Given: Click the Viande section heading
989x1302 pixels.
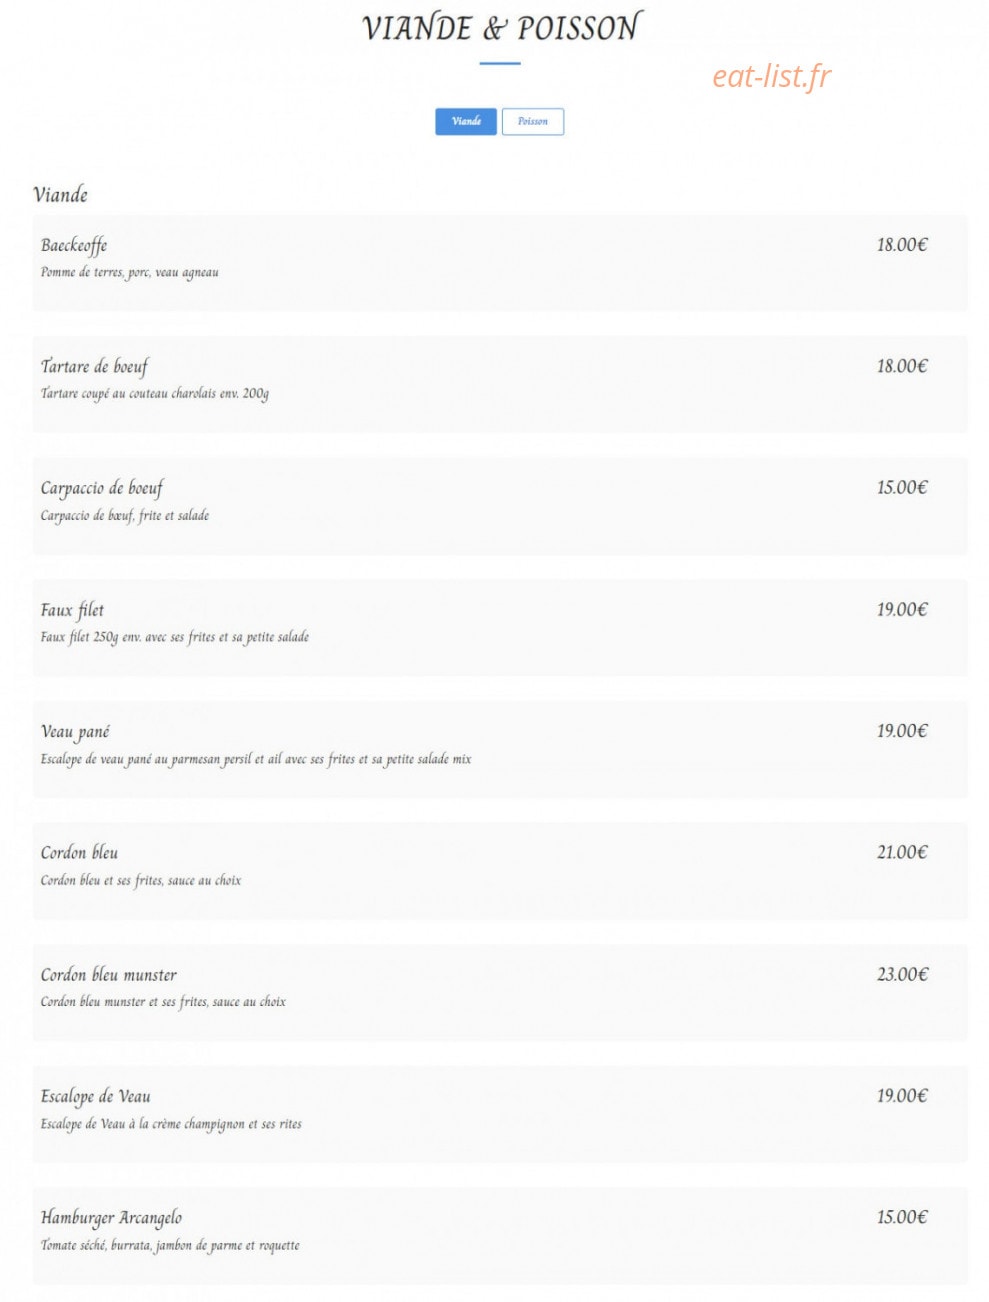Looking at the screenshot, I should click(60, 194).
